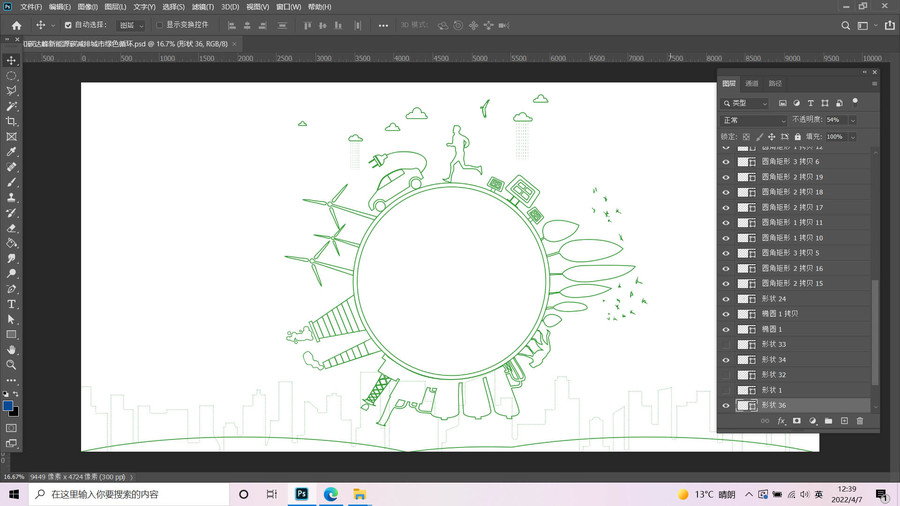The height and width of the screenshot is (506, 900).
Task: Select the Hand tool
Action: (11, 349)
